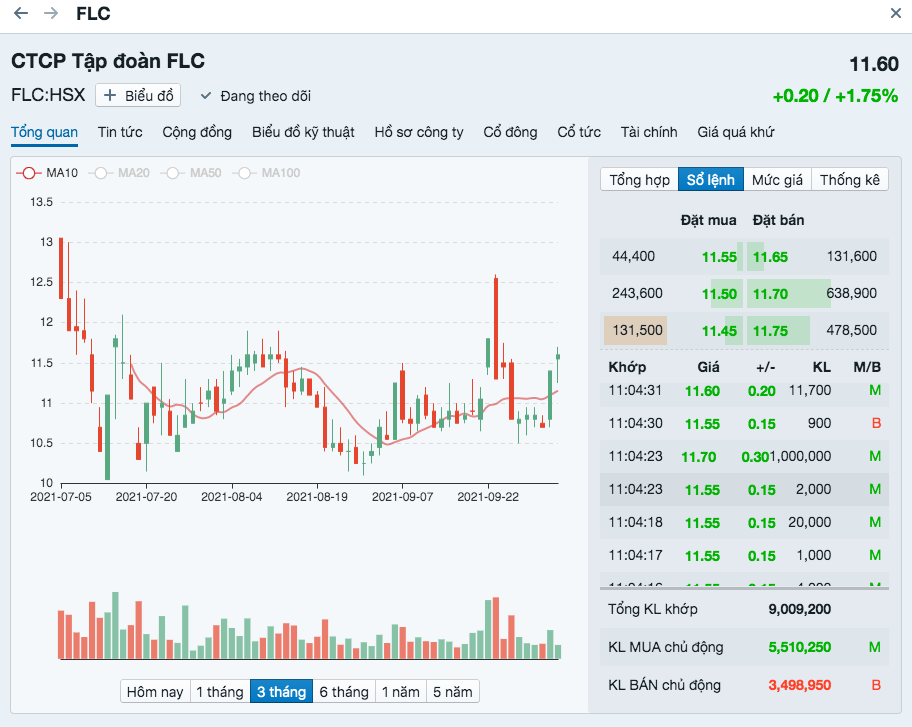Set chart range to 1 tháng
Image resolution: width=912 pixels, height=727 pixels.
(x=220, y=692)
